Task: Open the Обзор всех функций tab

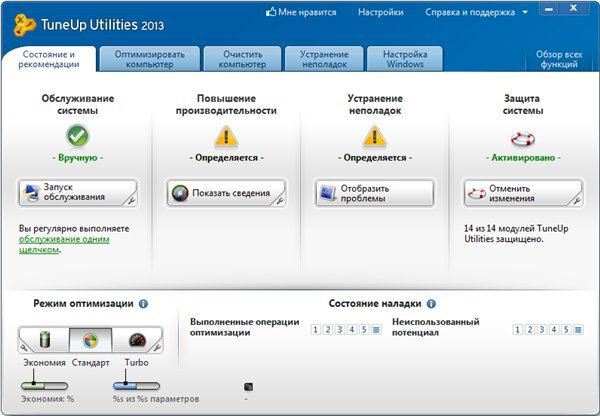Action: [559, 59]
